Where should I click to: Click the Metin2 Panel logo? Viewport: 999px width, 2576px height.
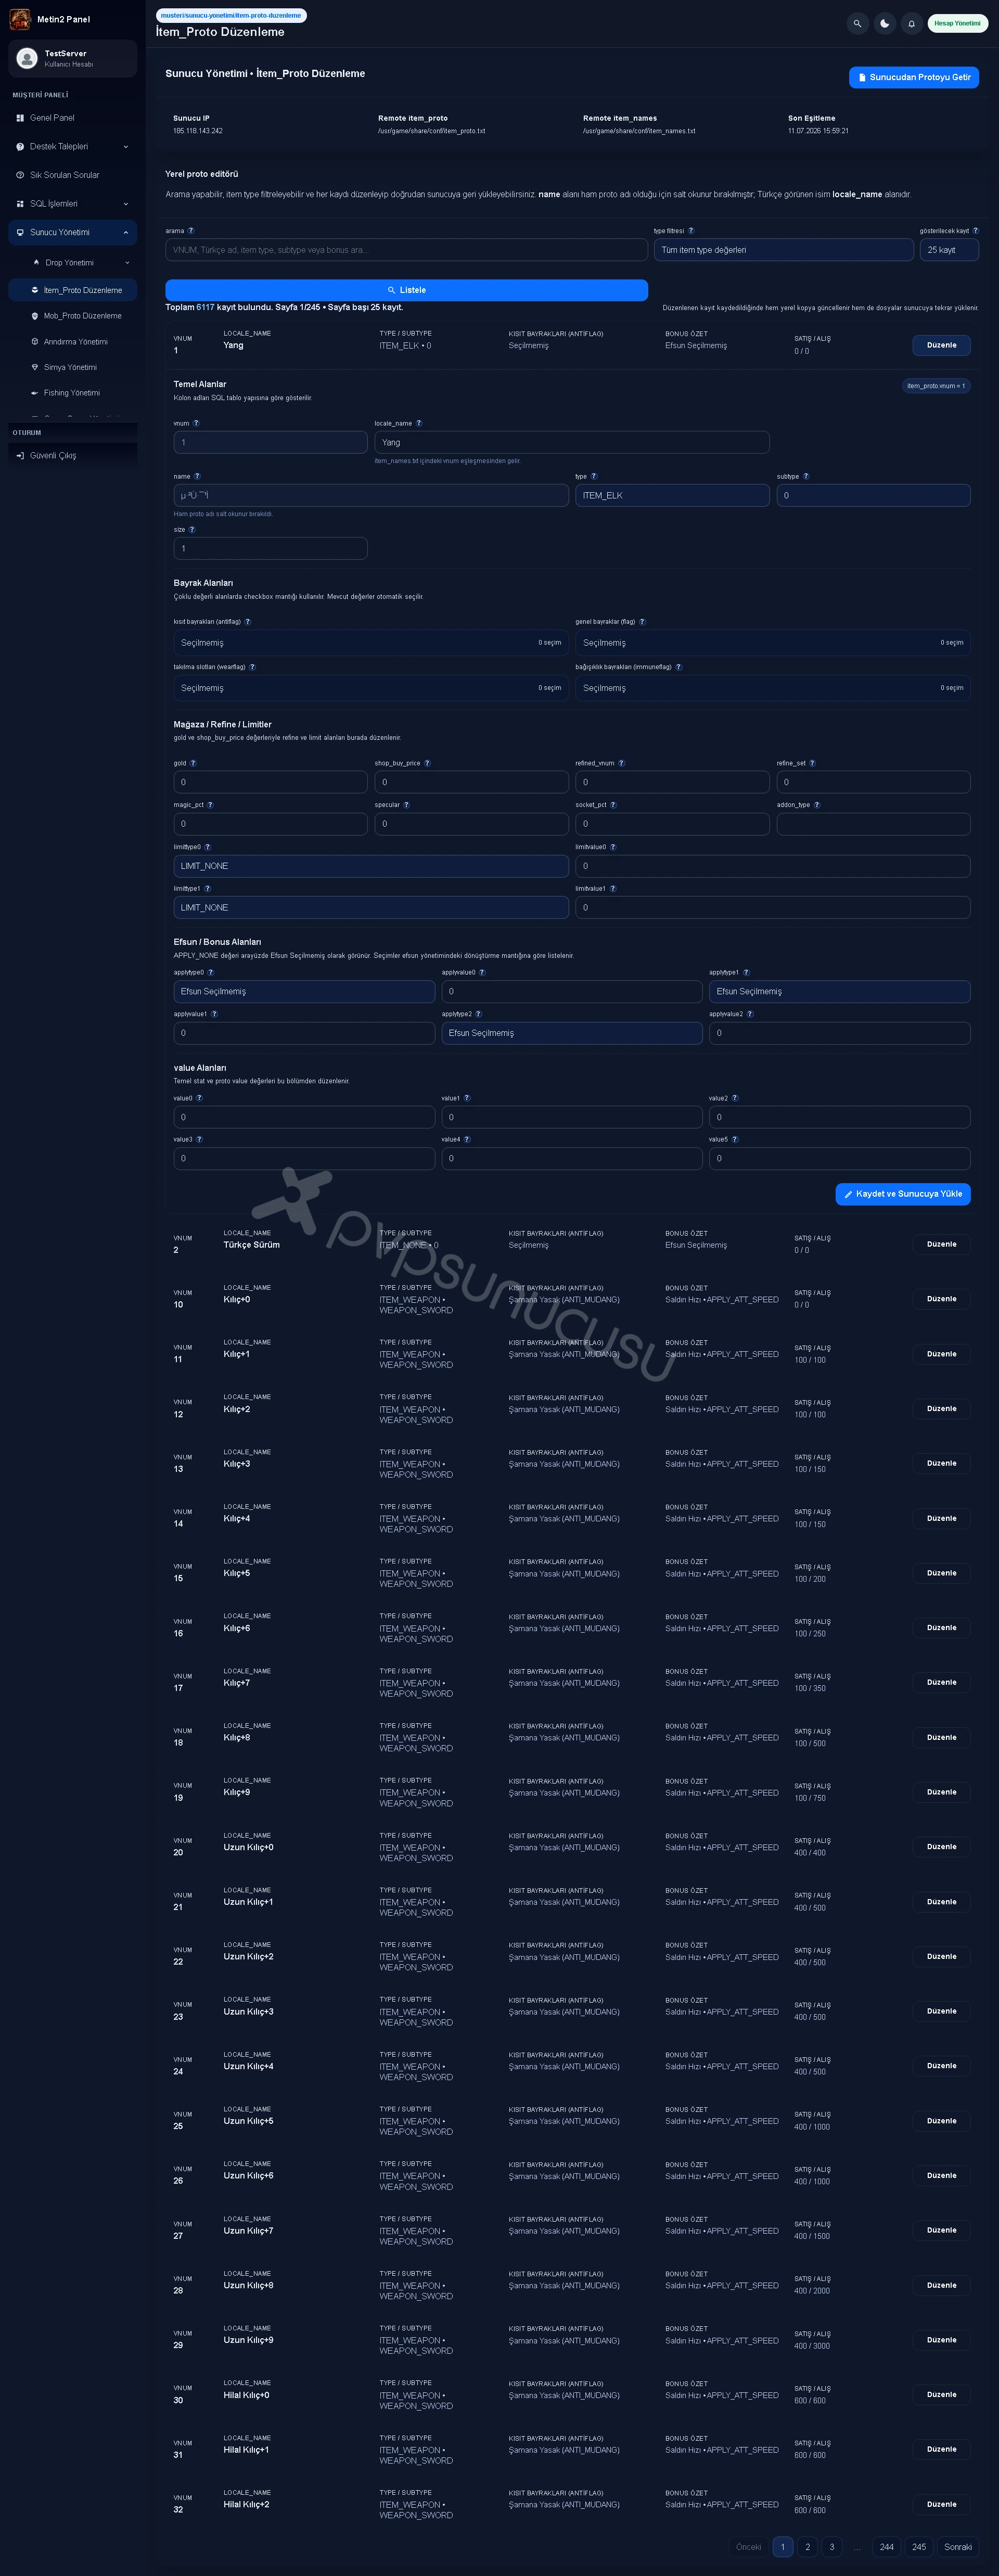[x=20, y=19]
